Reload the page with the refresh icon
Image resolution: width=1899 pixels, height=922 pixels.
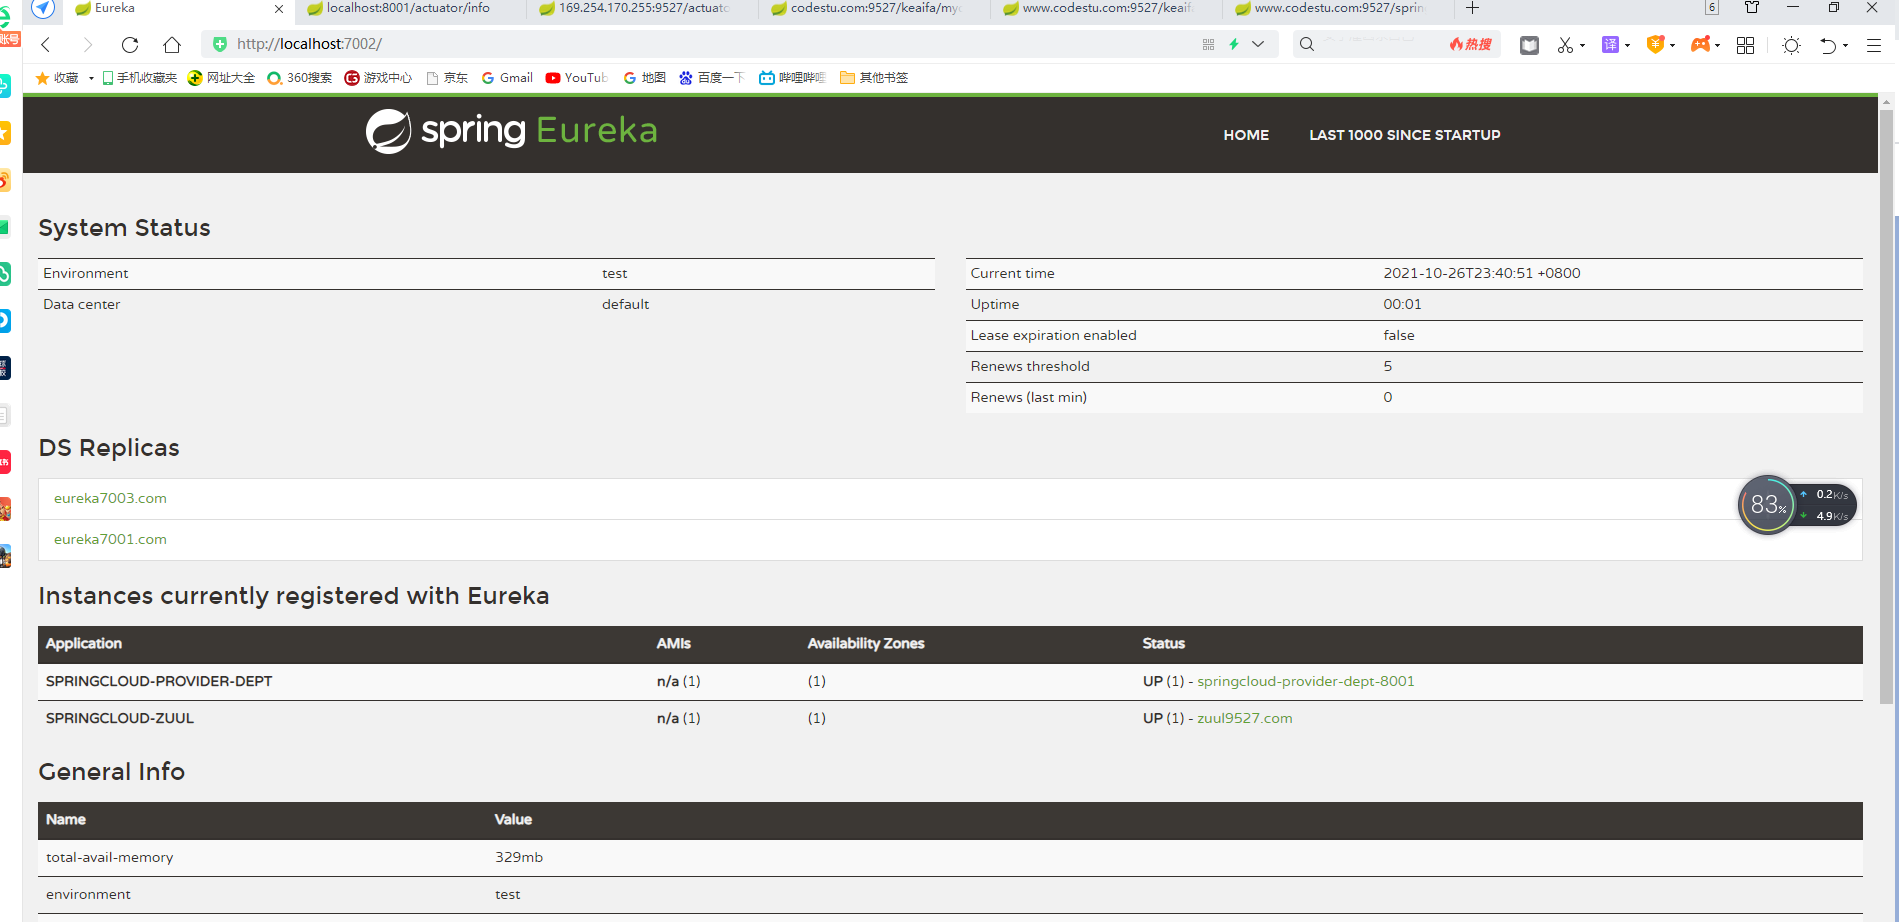130,45
